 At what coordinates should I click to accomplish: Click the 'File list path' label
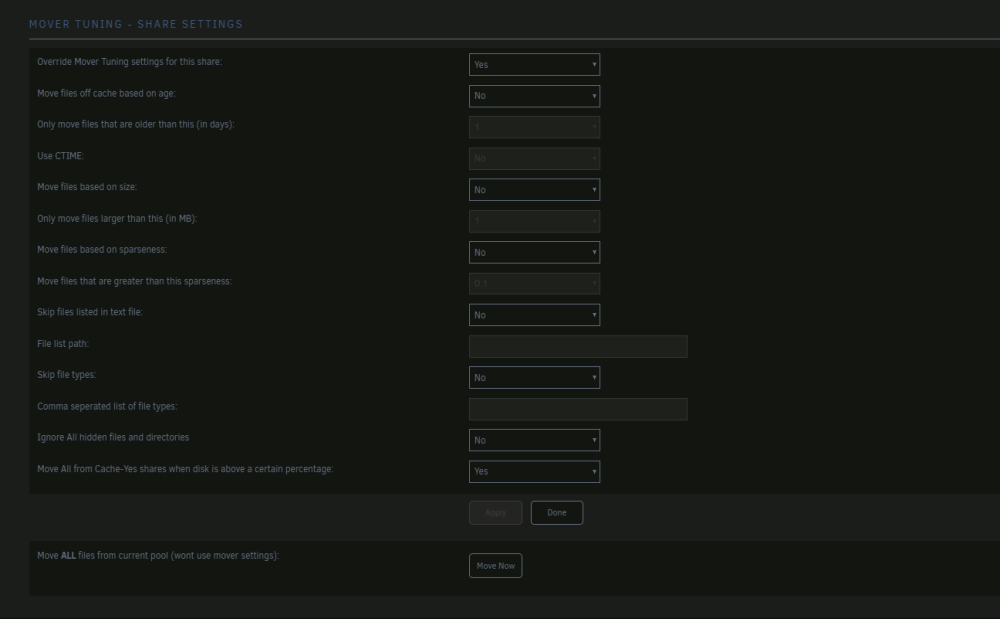click(63, 344)
